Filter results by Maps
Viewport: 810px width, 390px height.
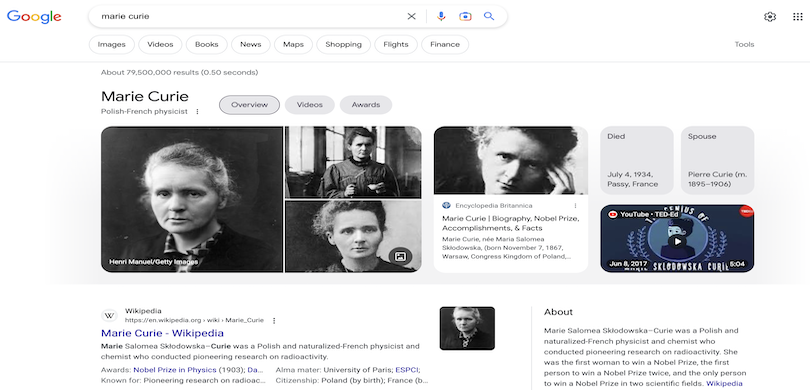293,44
